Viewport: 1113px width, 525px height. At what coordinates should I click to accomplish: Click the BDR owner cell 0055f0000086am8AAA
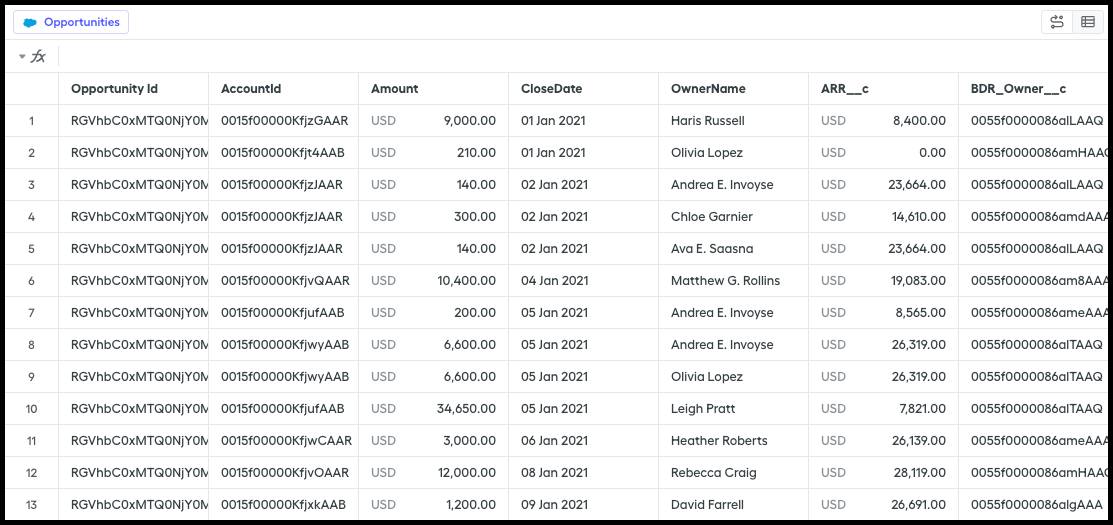tap(1033, 281)
